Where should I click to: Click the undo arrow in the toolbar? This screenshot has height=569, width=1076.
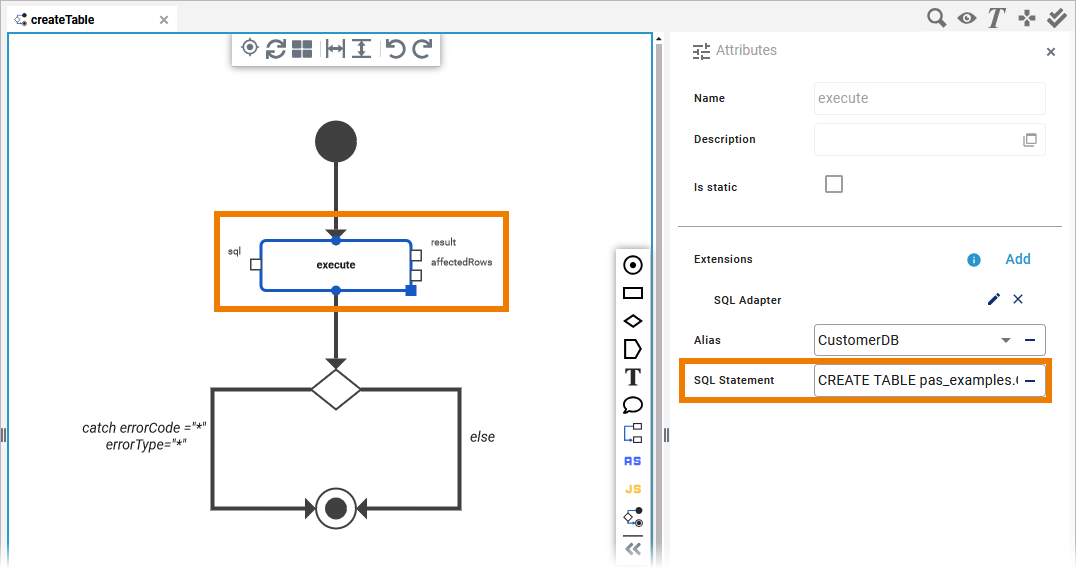pos(396,48)
